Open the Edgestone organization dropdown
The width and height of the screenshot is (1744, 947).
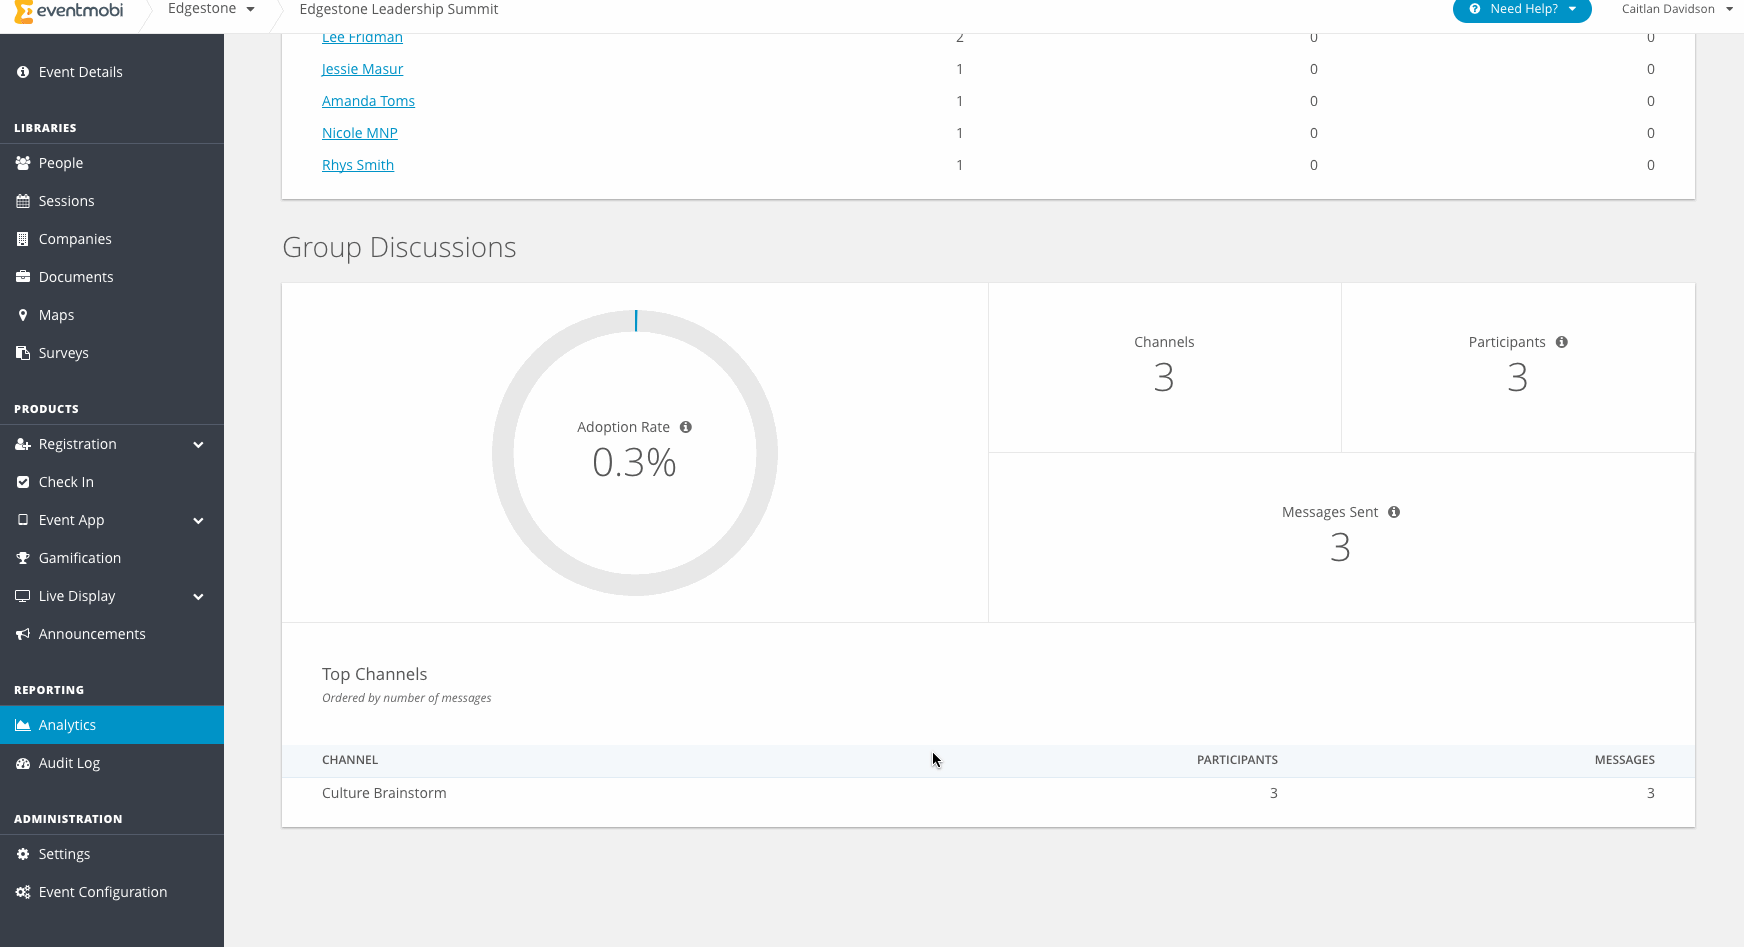click(x=211, y=9)
